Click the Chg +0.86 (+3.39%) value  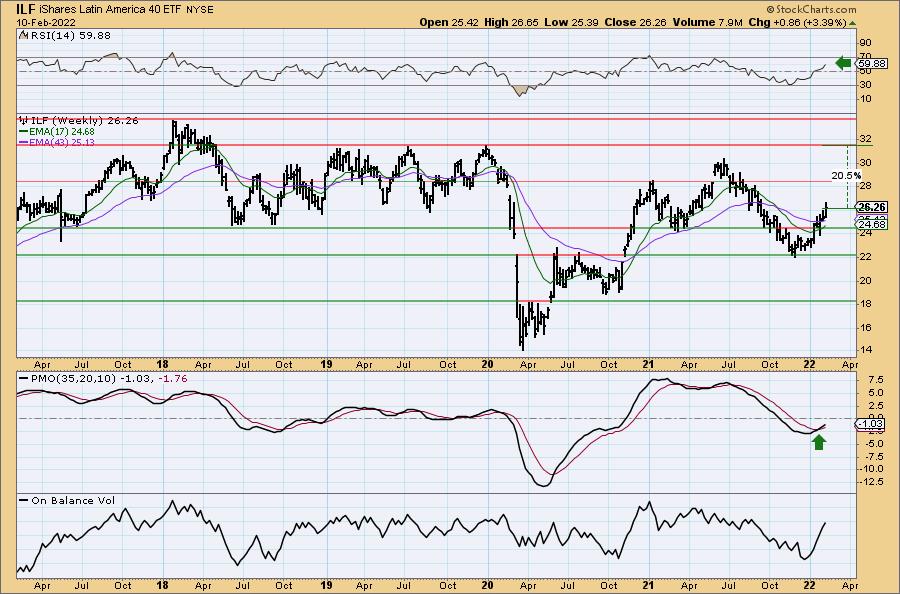click(x=797, y=22)
